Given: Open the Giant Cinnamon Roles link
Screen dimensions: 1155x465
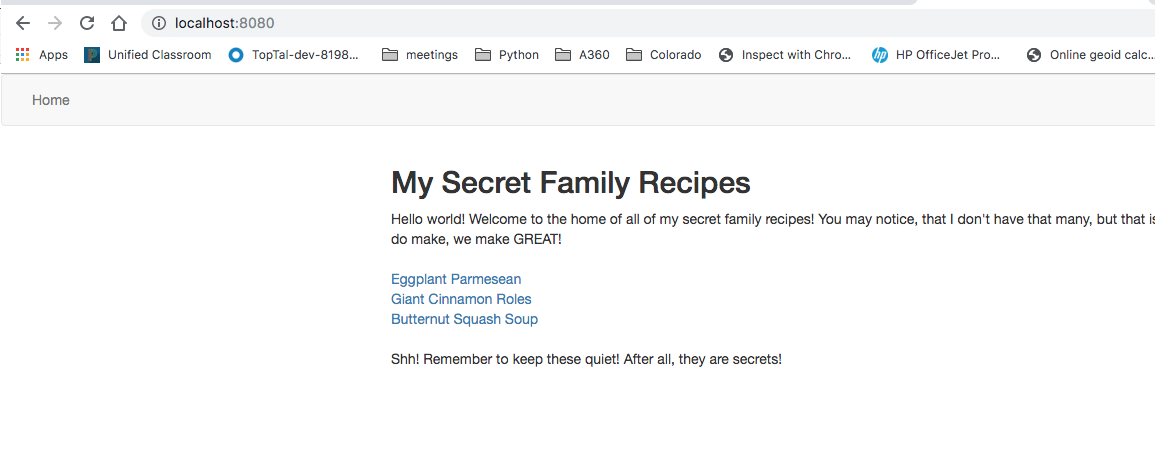Looking at the screenshot, I should [x=461, y=299].
